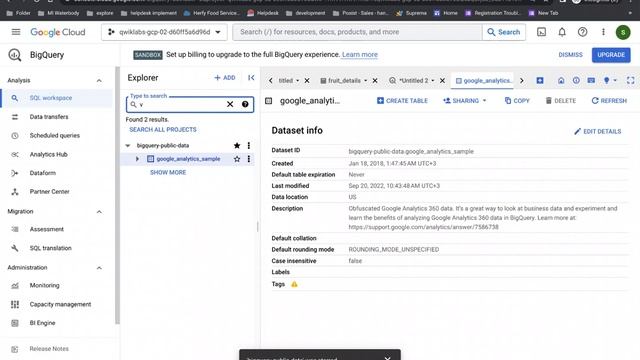
Task: Toggle full screen mode
Action: tap(630, 81)
